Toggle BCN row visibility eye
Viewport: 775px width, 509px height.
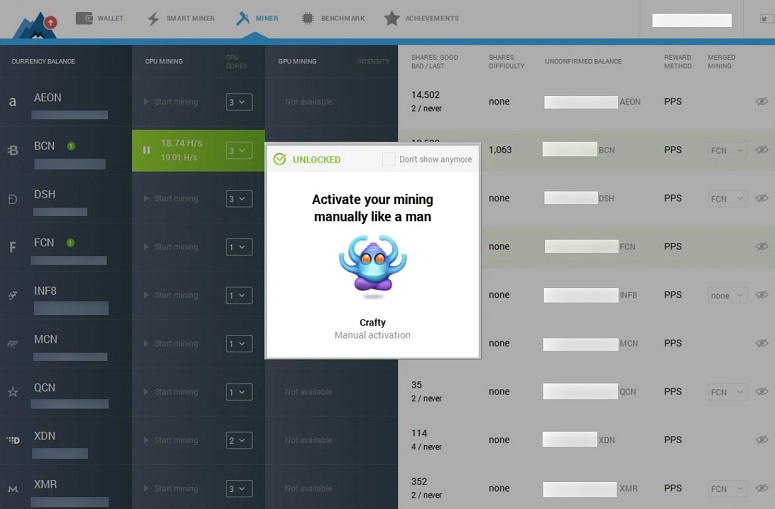coord(762,150)
